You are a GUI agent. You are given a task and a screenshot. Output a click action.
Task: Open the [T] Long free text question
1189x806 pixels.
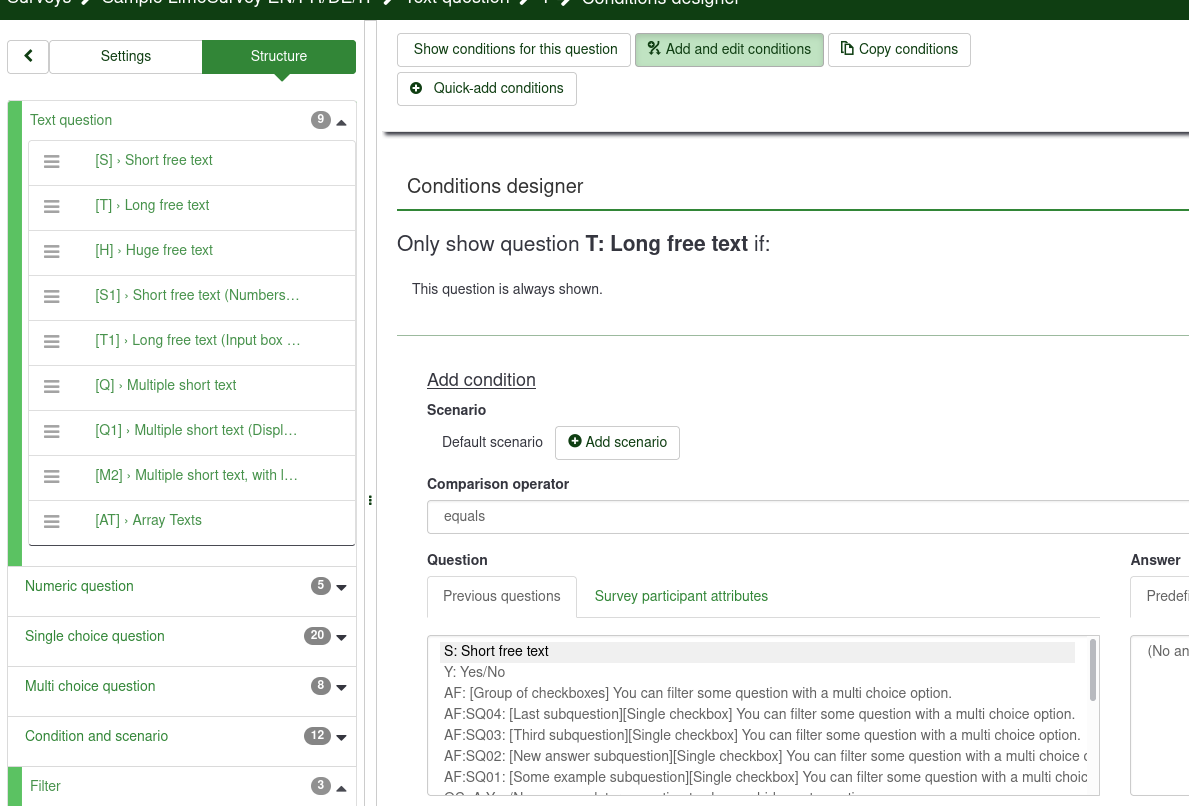click(167, 206)
